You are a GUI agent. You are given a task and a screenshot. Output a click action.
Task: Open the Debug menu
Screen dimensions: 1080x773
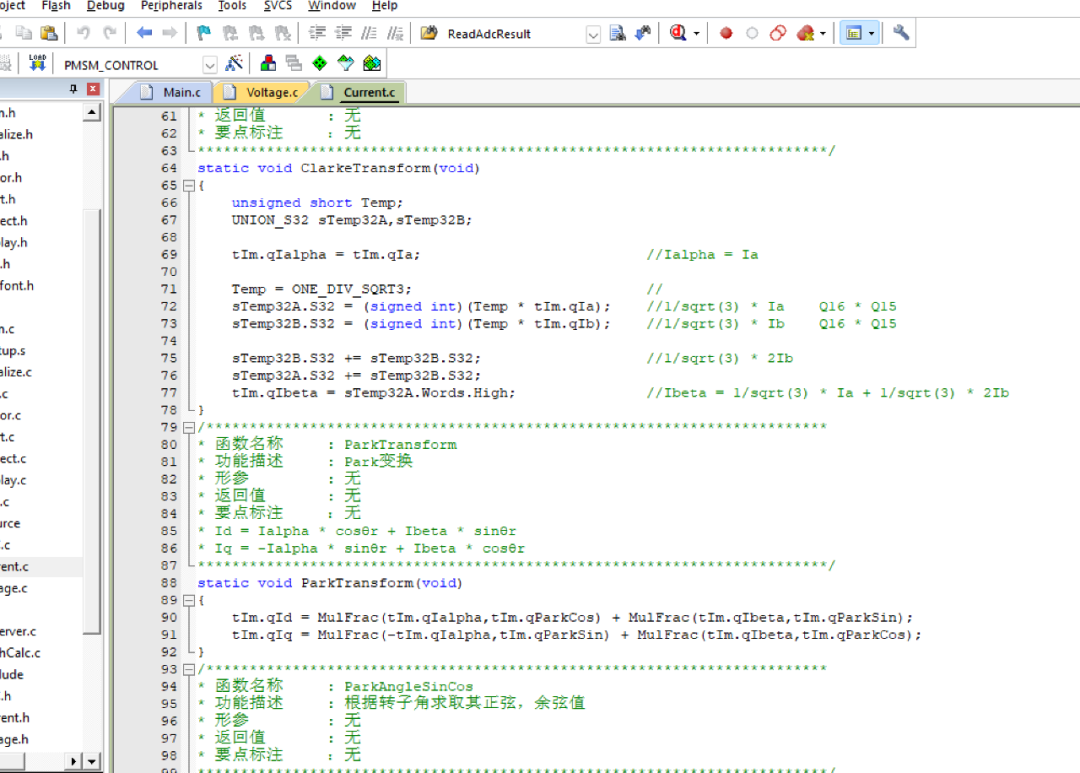(x=105, y=6)
